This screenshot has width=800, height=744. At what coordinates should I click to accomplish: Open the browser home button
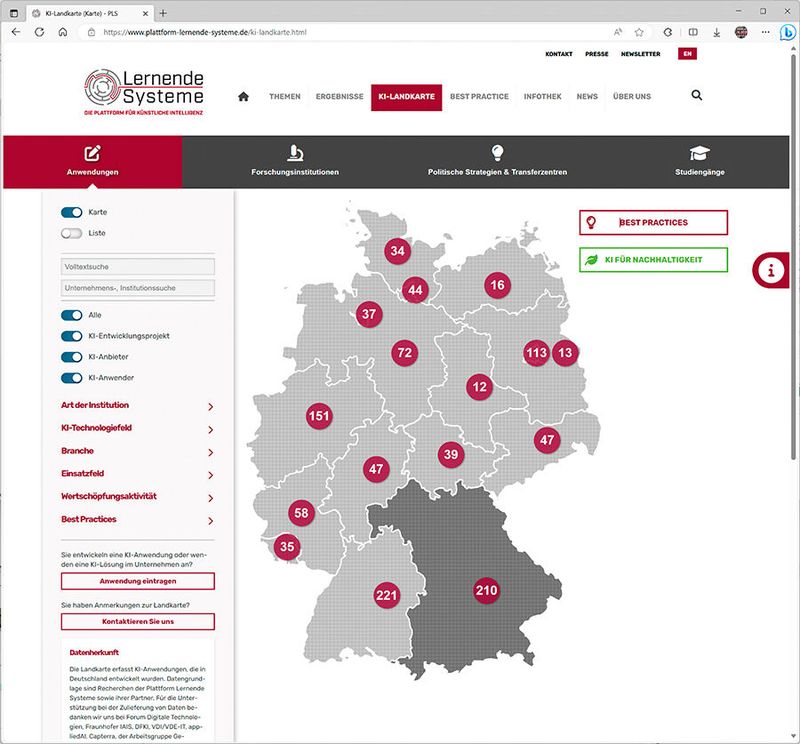click(x=63, y=32)
